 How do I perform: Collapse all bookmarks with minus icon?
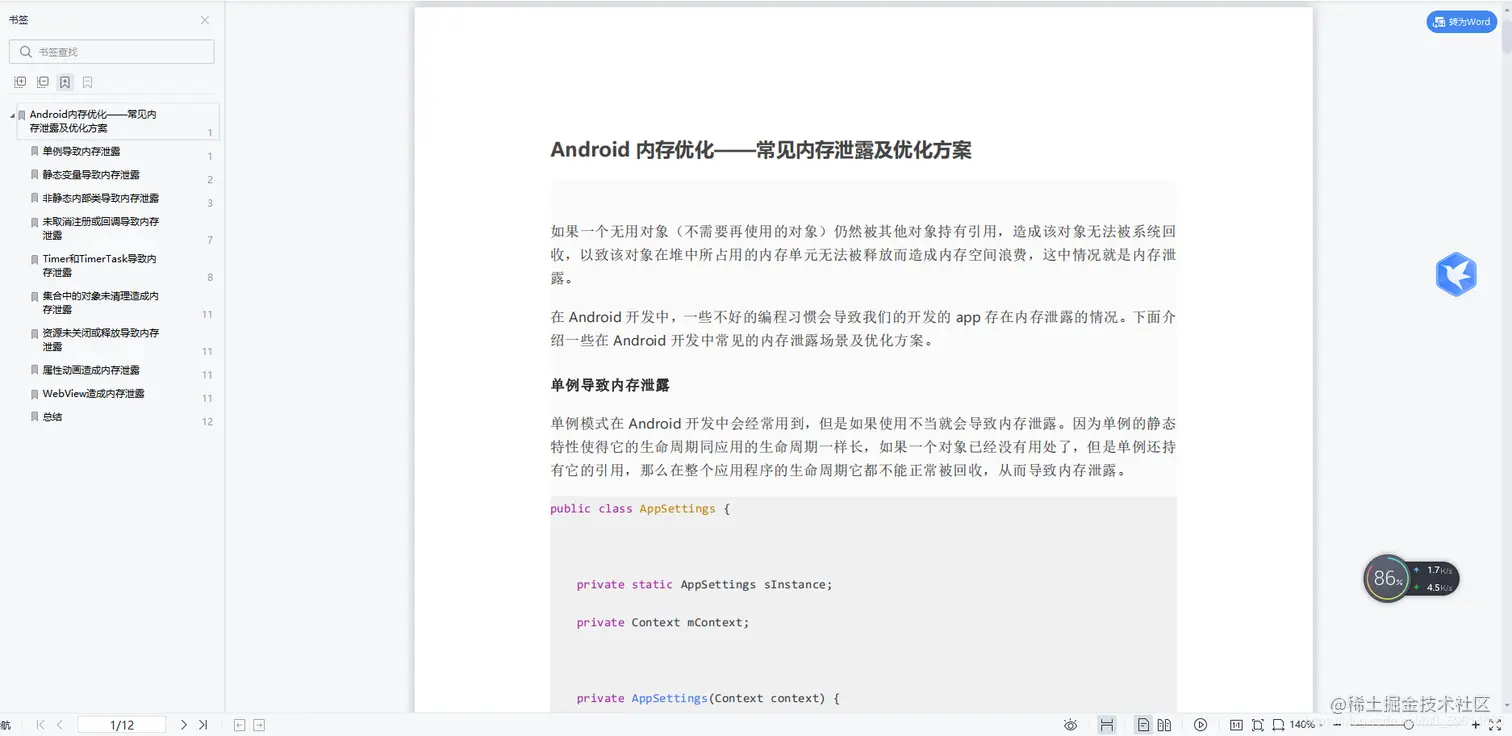coord(43,82)
